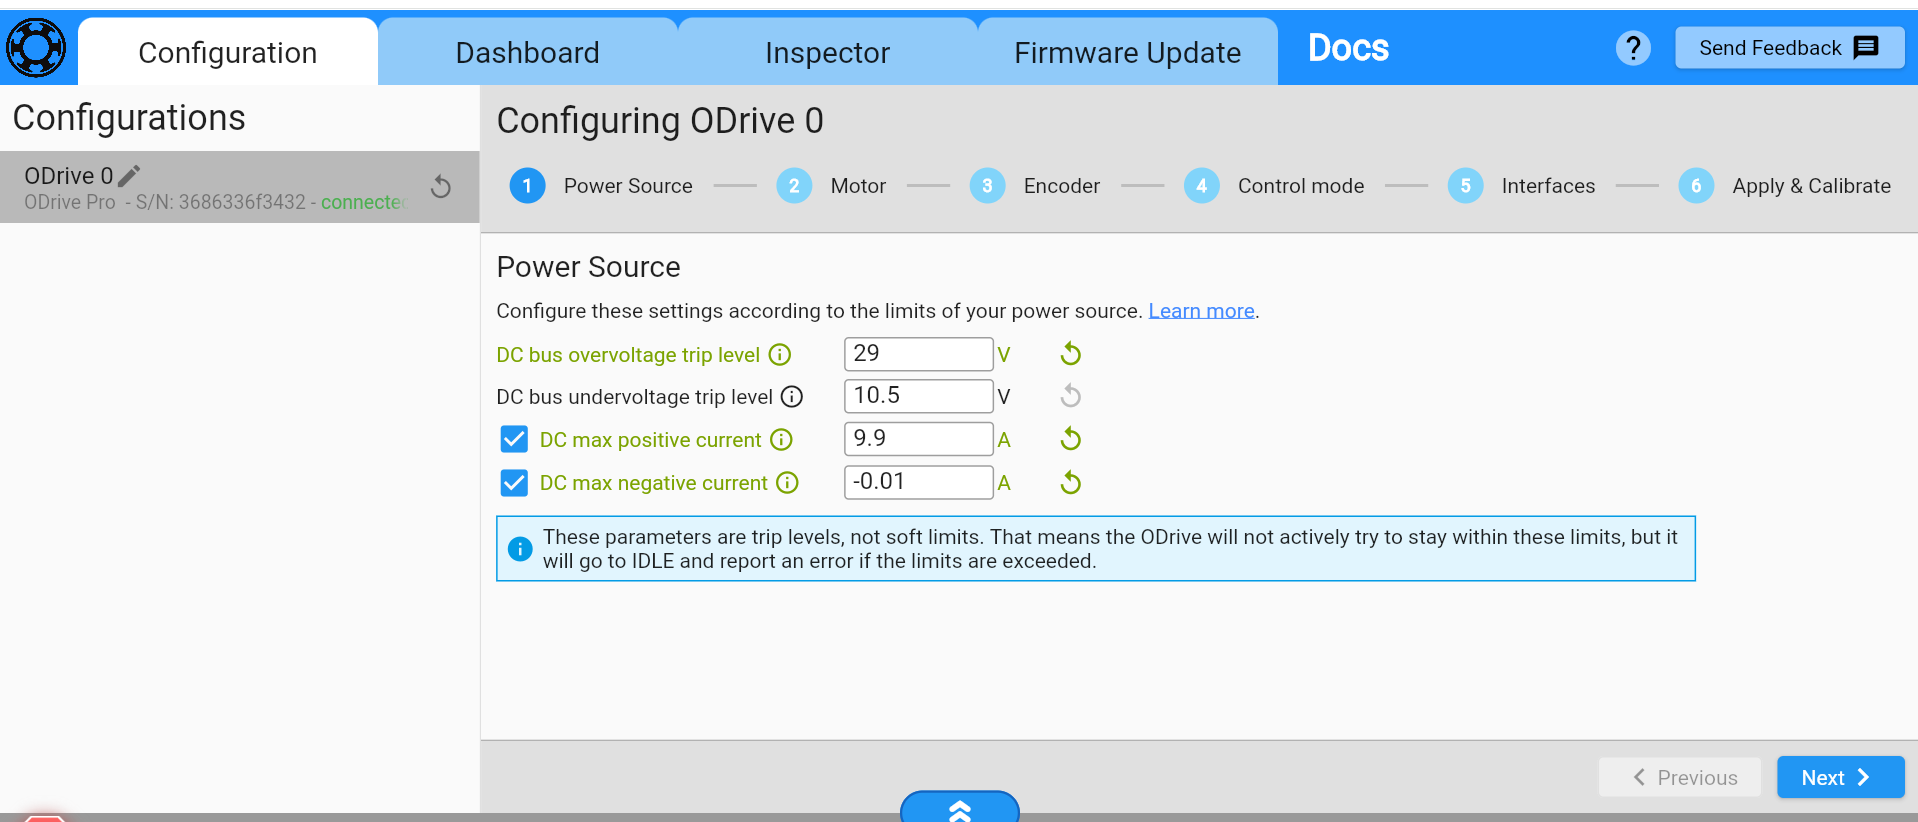Click the overvoltage trip level input showing 29

tap(919, 354)
